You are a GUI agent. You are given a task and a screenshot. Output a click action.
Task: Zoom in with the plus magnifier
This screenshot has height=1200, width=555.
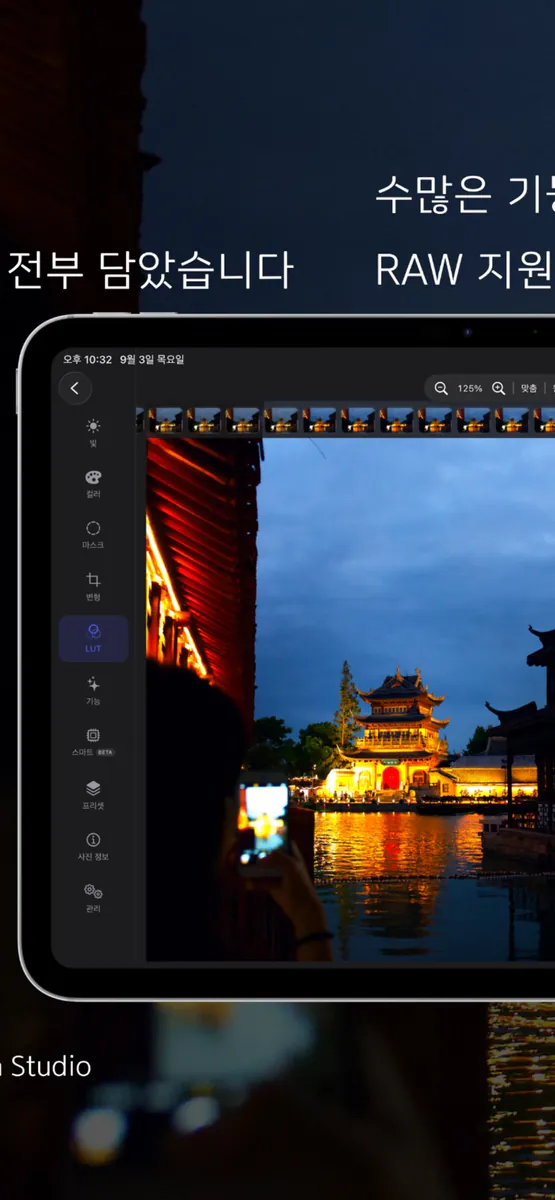pyautogui.click(x=498, y=388)
